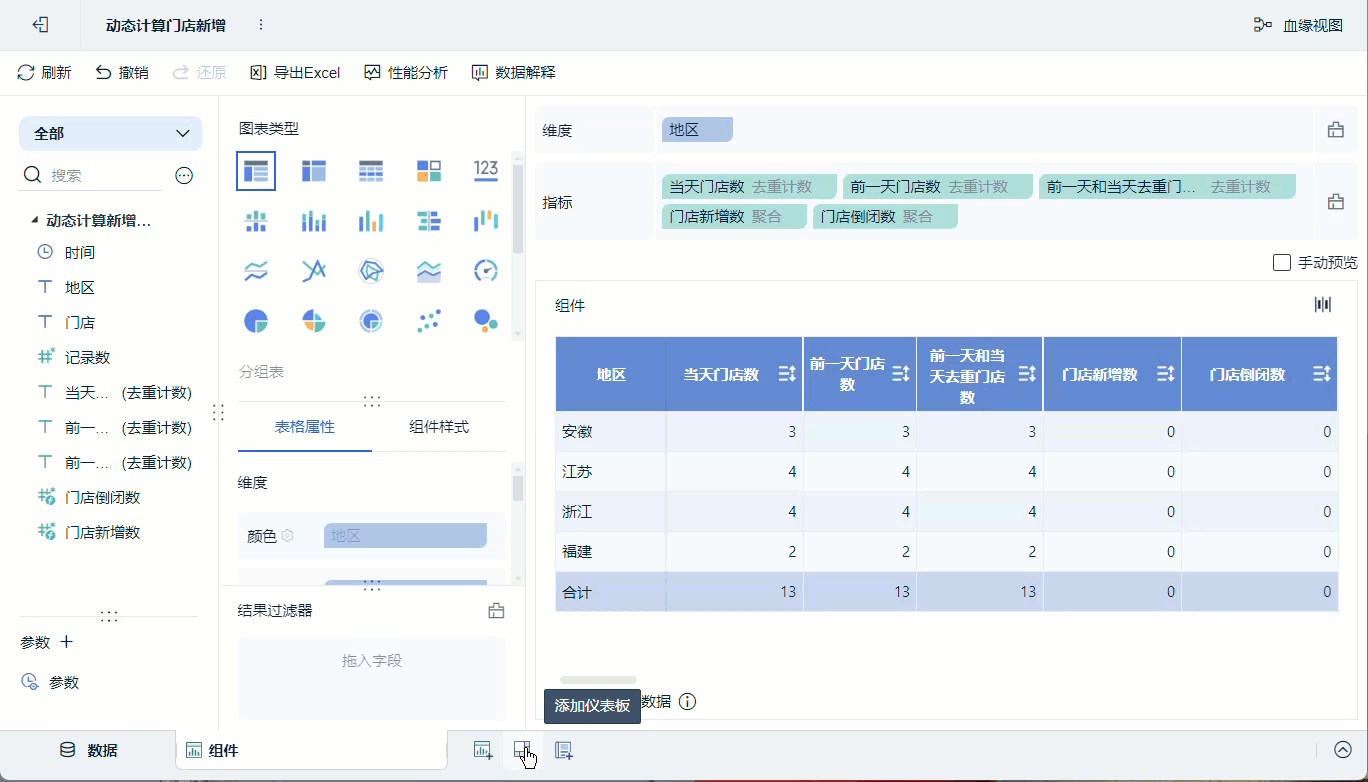Screen dimensions: 1368x782
Task: Click the 结果过滤器 filter icon
Action: [496, 611]
